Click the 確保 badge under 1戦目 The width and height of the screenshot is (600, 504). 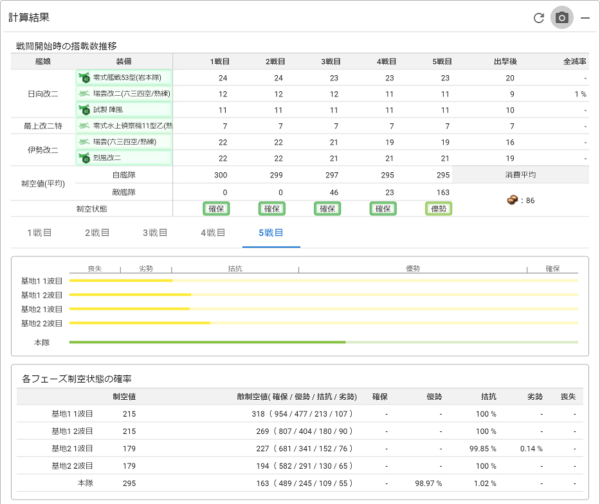click(x=216, y=209)
